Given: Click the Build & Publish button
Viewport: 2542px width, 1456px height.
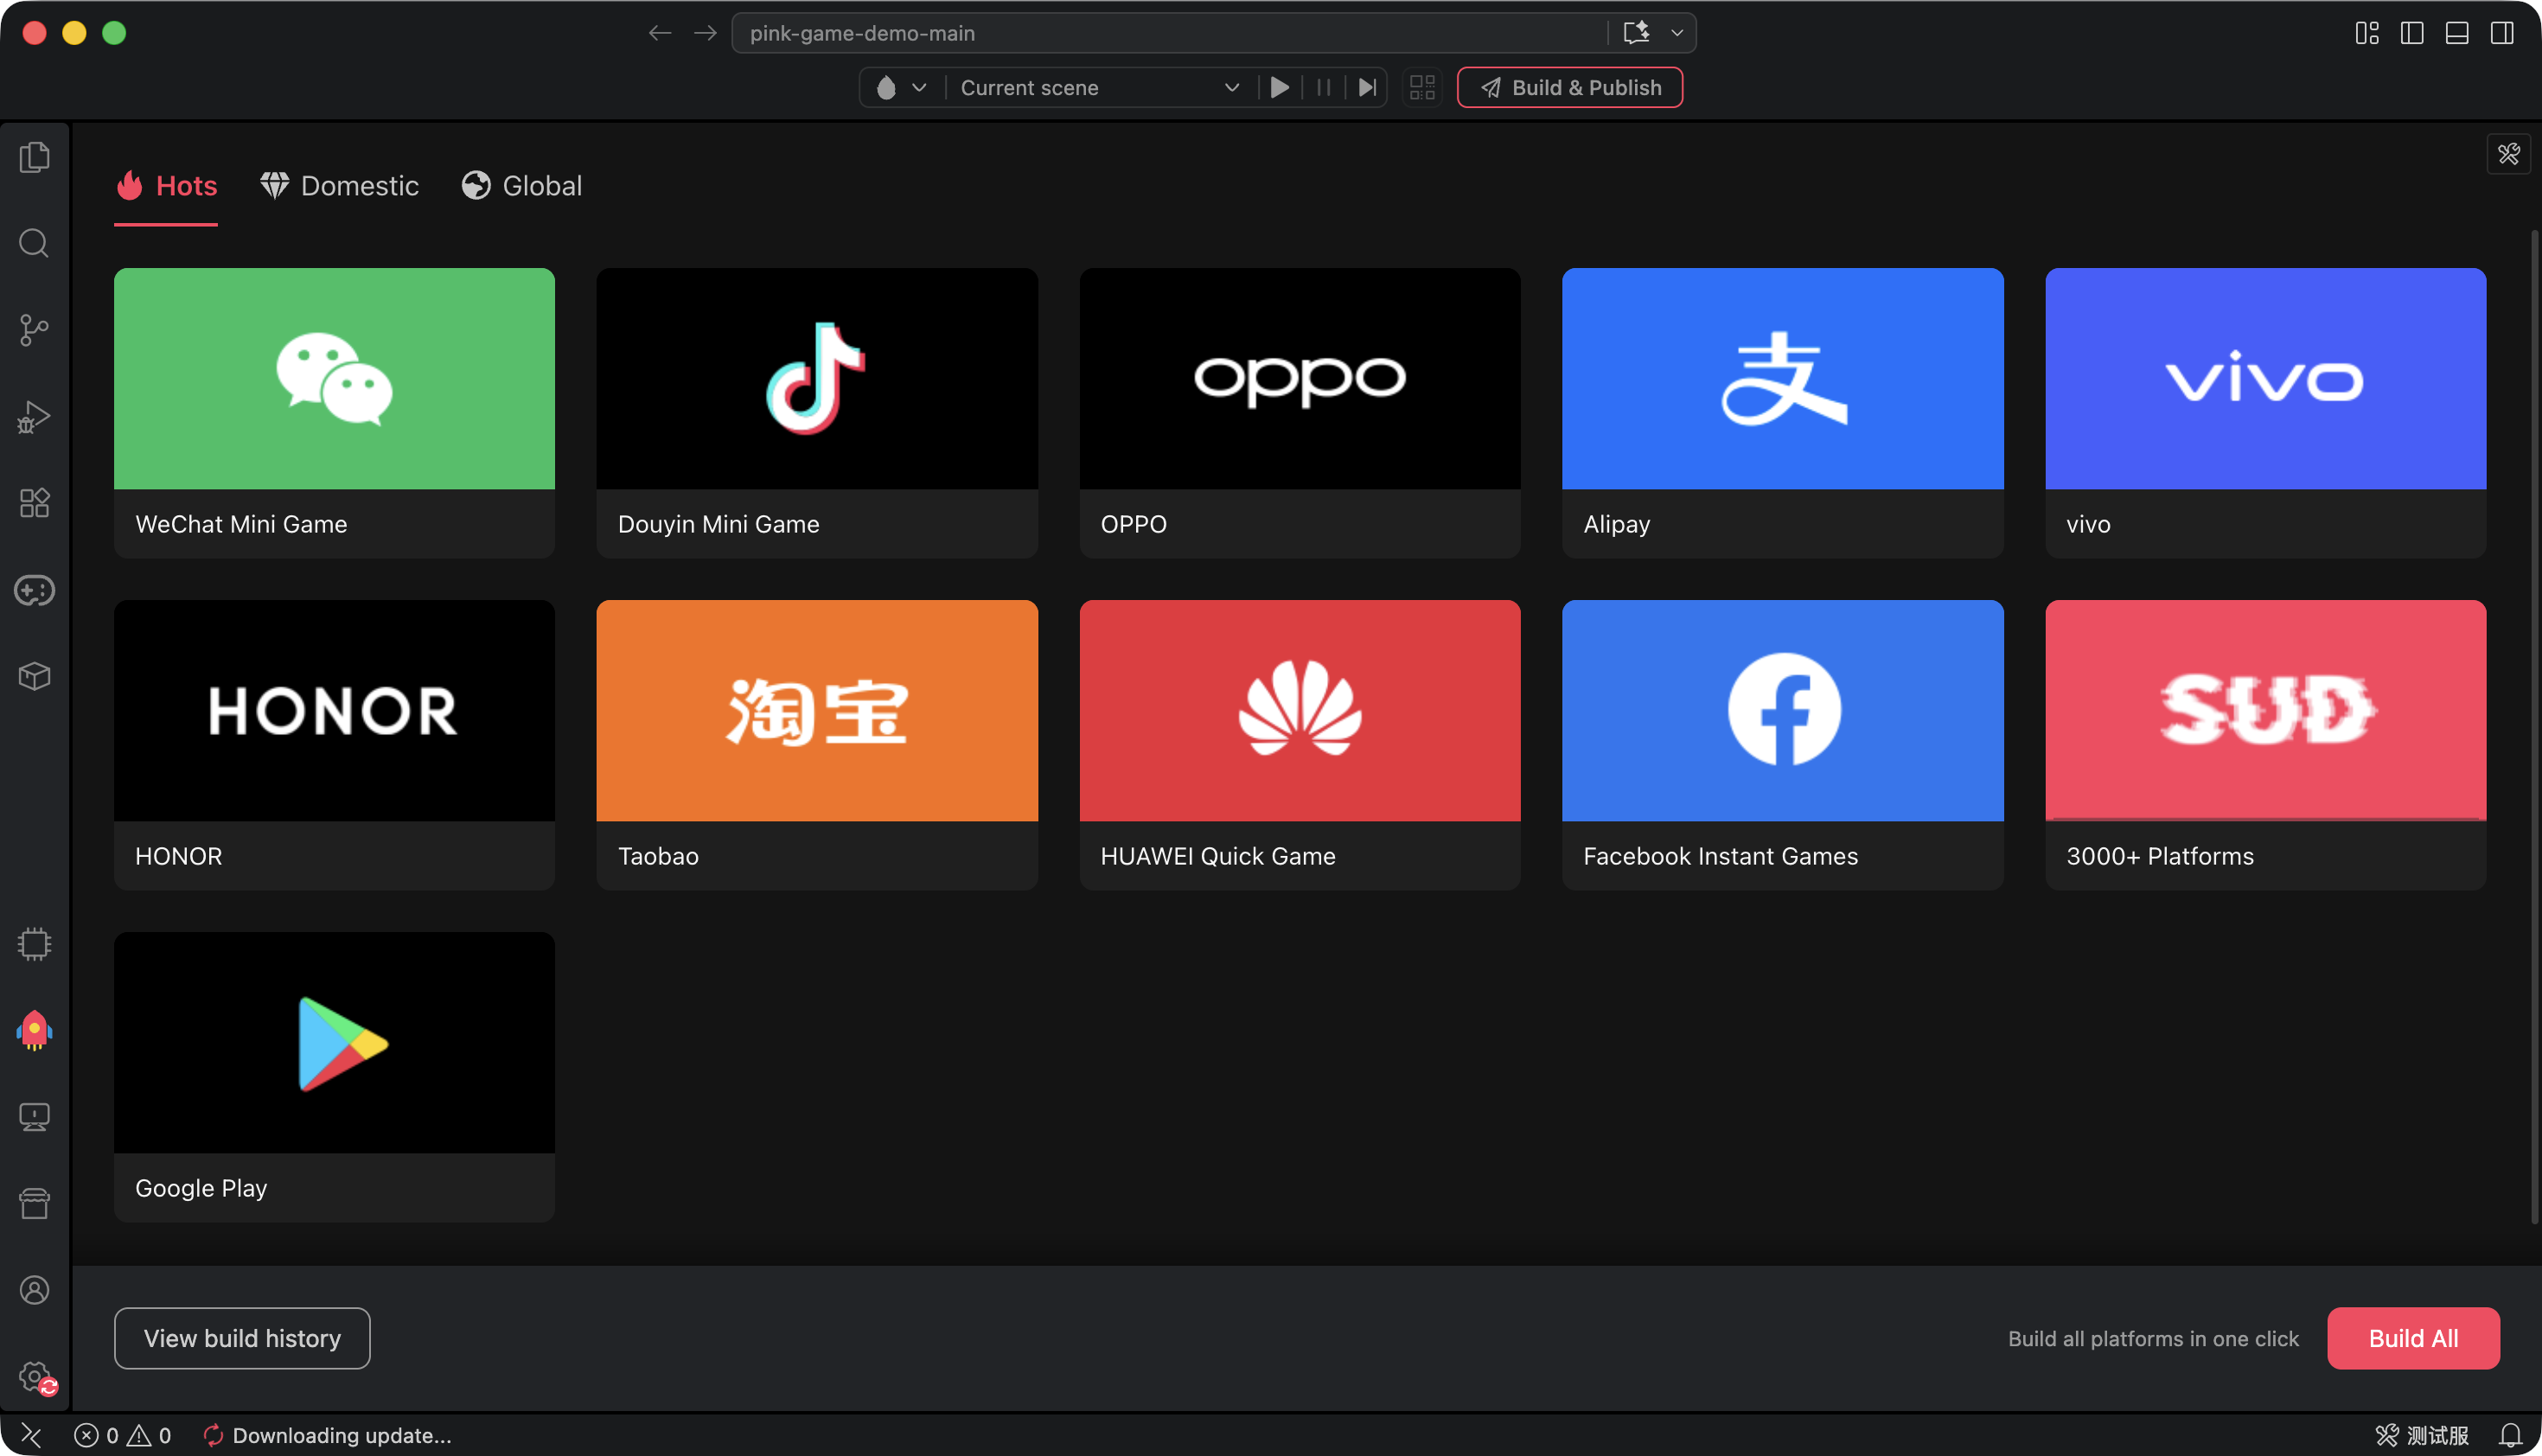Looking at the screenshot, I should (x=1570, y=87).
